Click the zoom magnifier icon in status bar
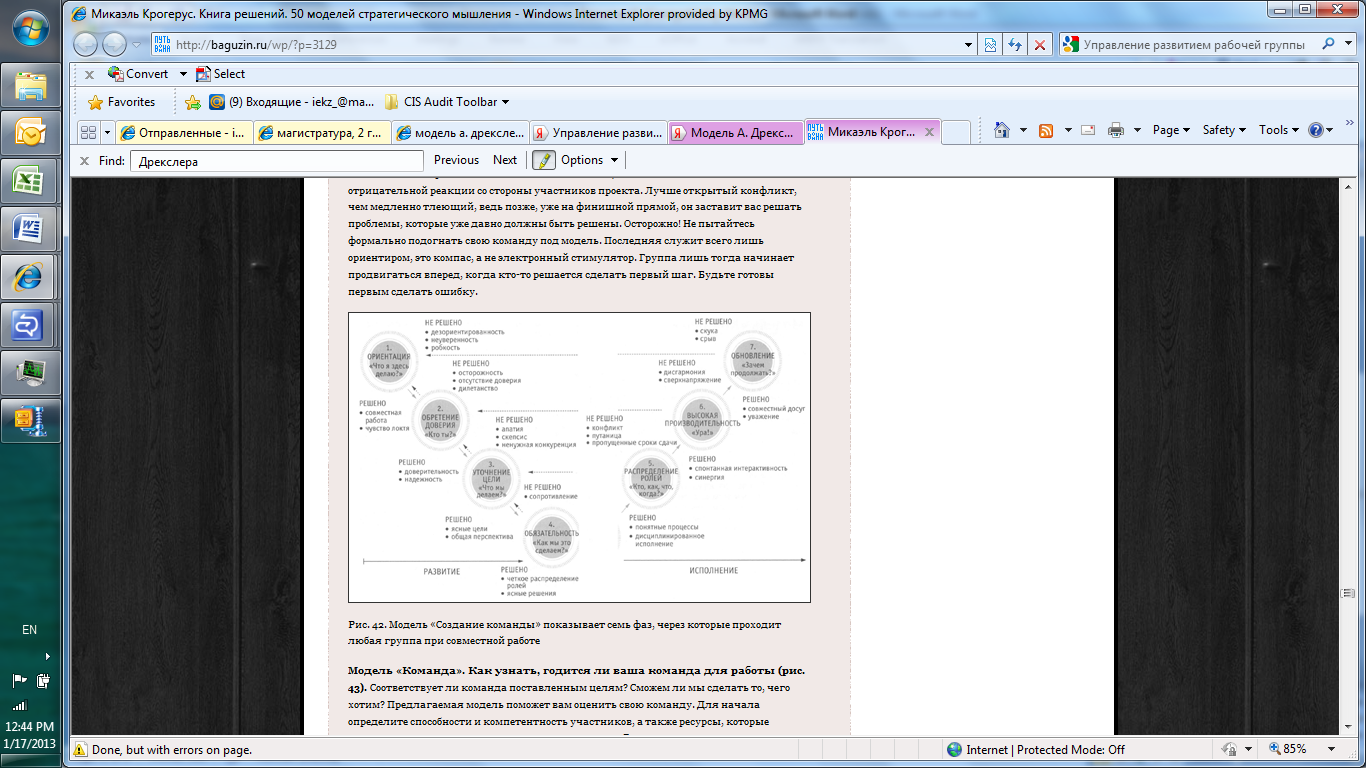Screen dimensions: 1366x768 [x=1275, y=749]
